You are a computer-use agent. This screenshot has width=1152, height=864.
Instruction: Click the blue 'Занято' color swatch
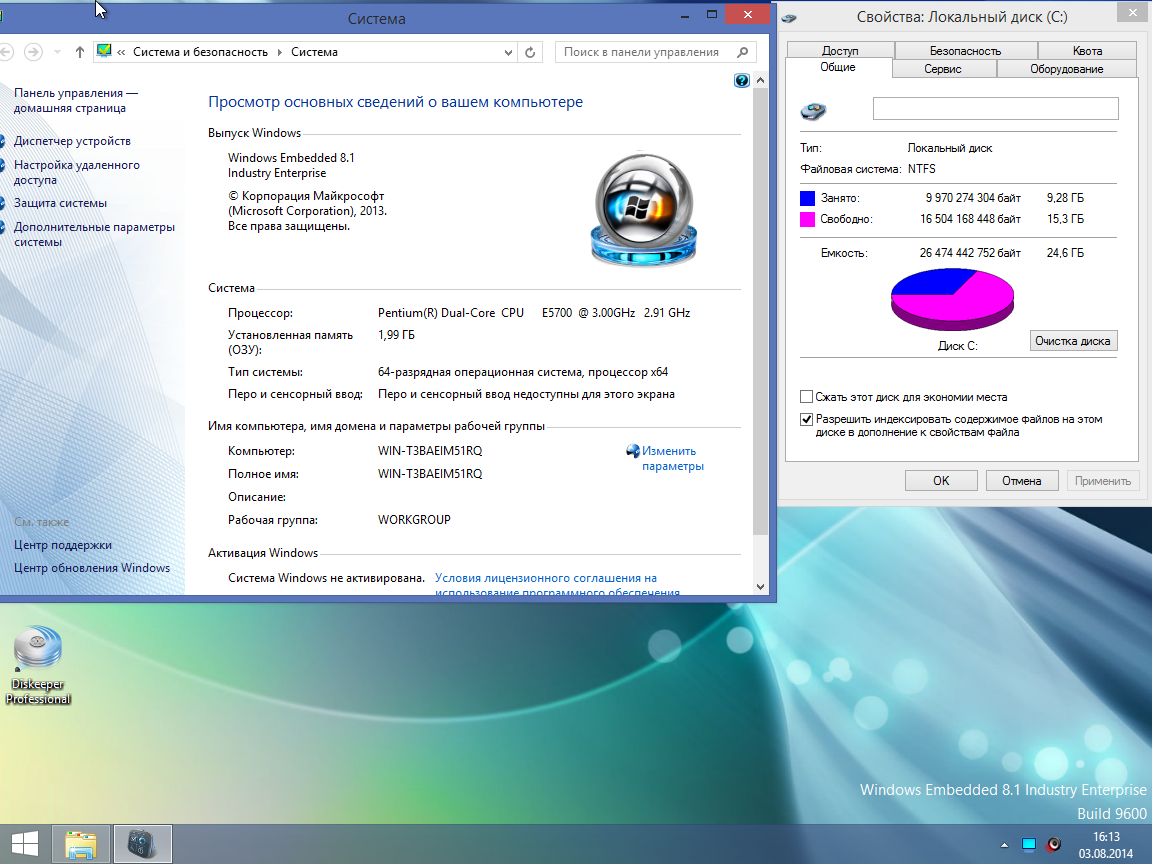point(807,198)
